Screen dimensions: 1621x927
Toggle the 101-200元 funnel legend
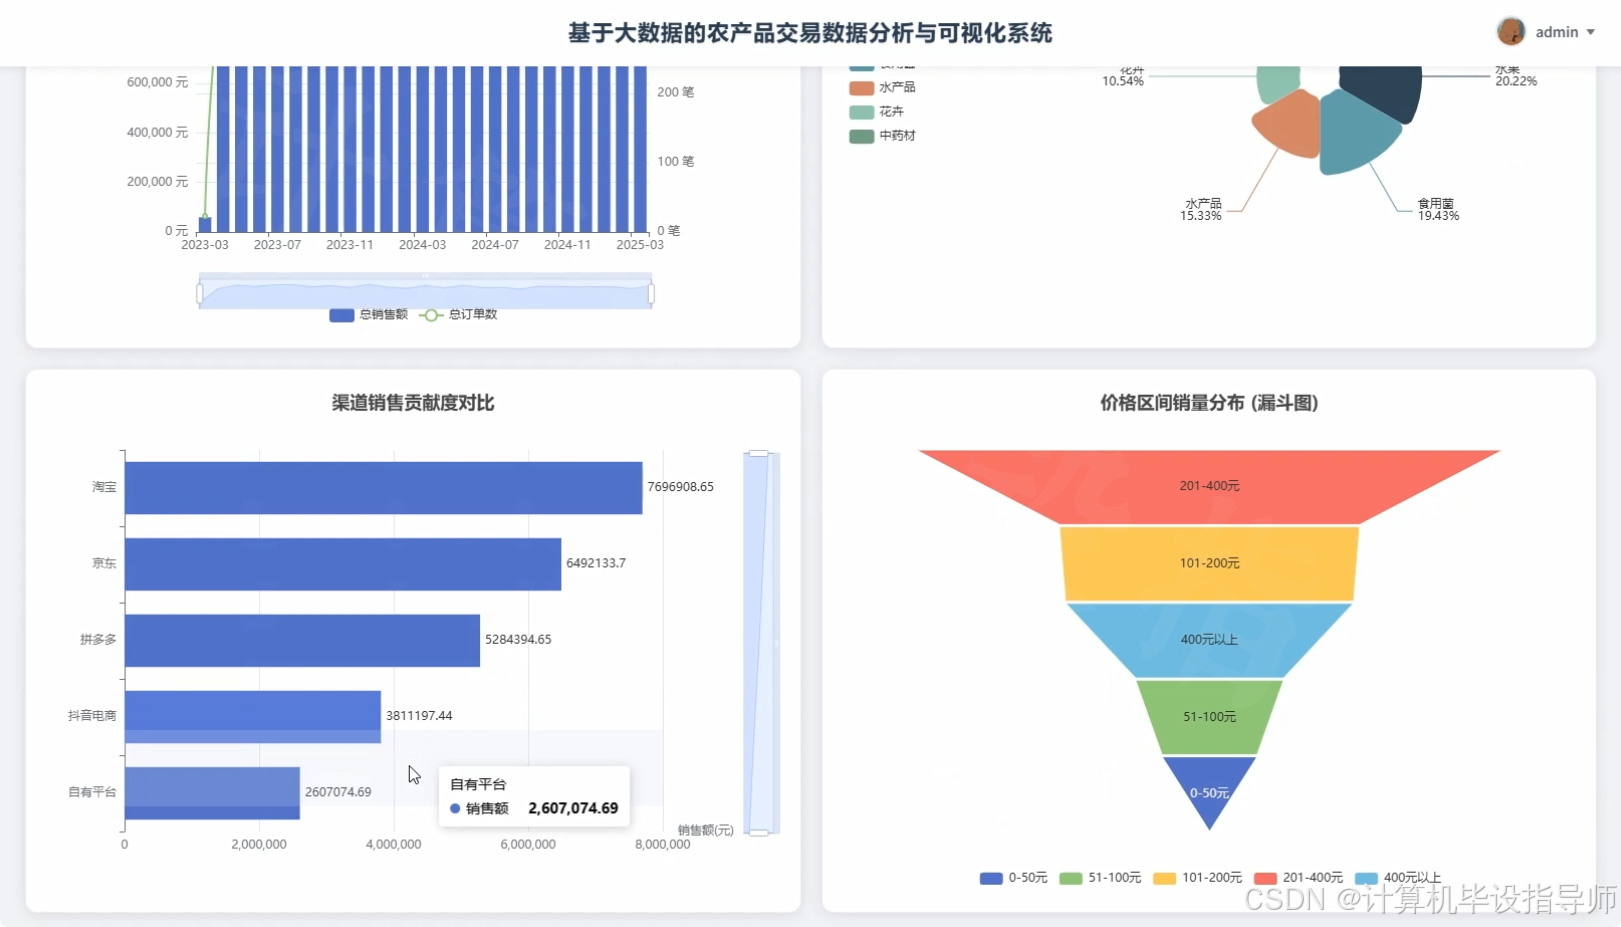1197,878
